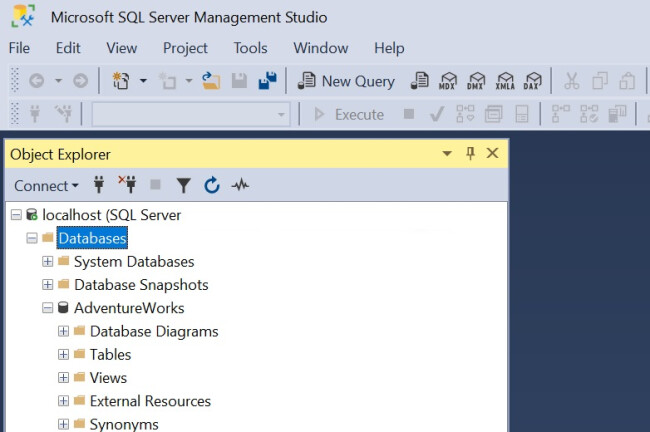The height and width of the screenshot is (432, 650).
Task: Open Object Explorer window position dropdown arrow
Action: click(x=447, y=153)
